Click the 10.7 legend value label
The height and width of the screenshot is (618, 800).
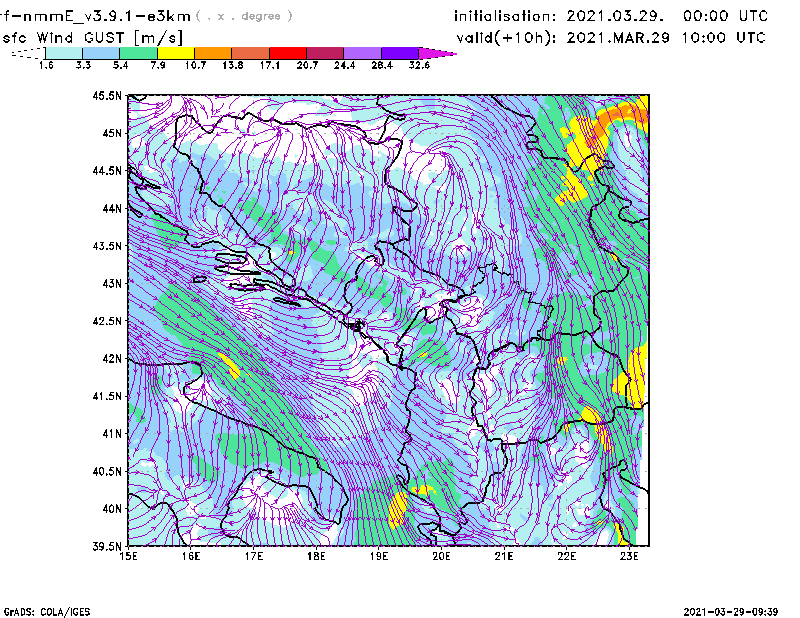click(x=195, y=65)
